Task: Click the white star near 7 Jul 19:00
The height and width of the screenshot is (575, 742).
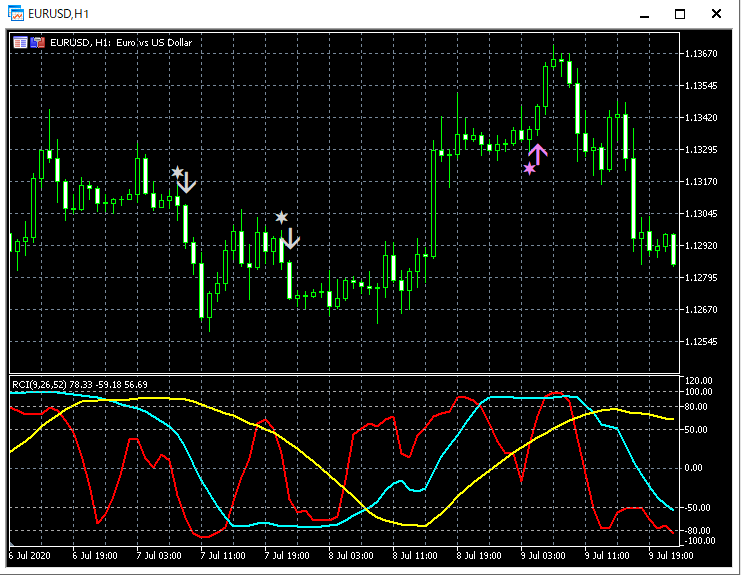Action: [x=281, y=217]
